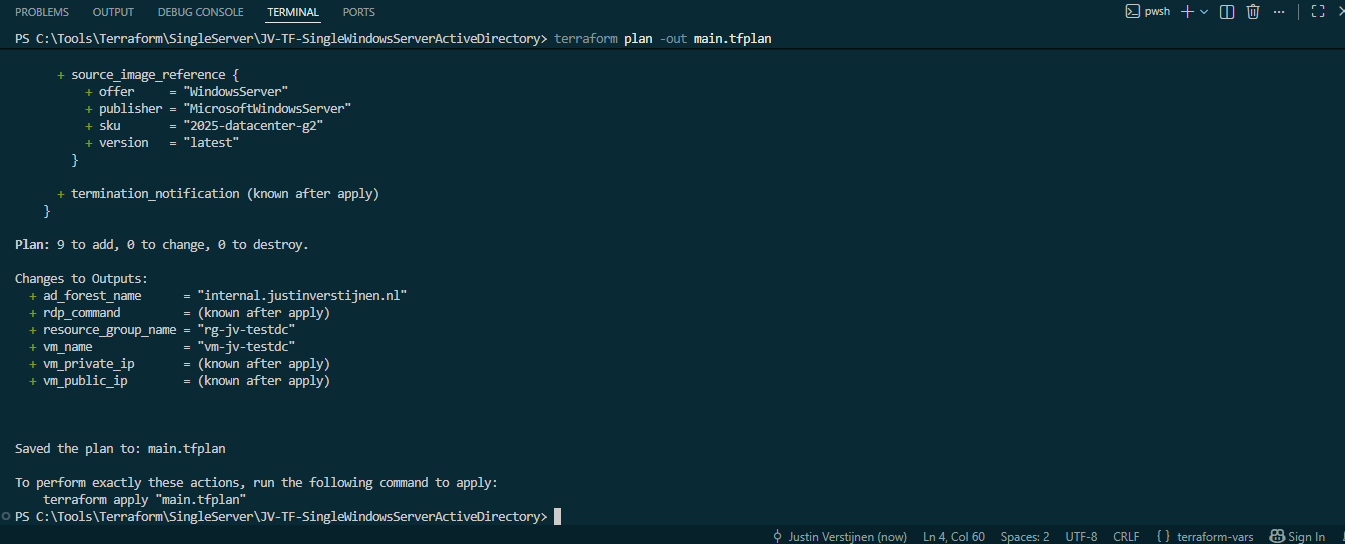
Task: Open terraform-vars language mode selector
Action: 1204,536
